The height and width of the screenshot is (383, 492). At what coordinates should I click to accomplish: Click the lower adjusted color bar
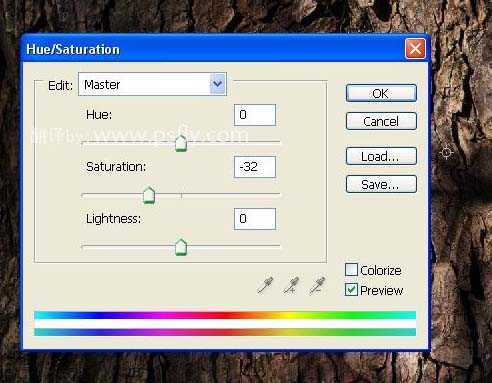coord(225,332)
